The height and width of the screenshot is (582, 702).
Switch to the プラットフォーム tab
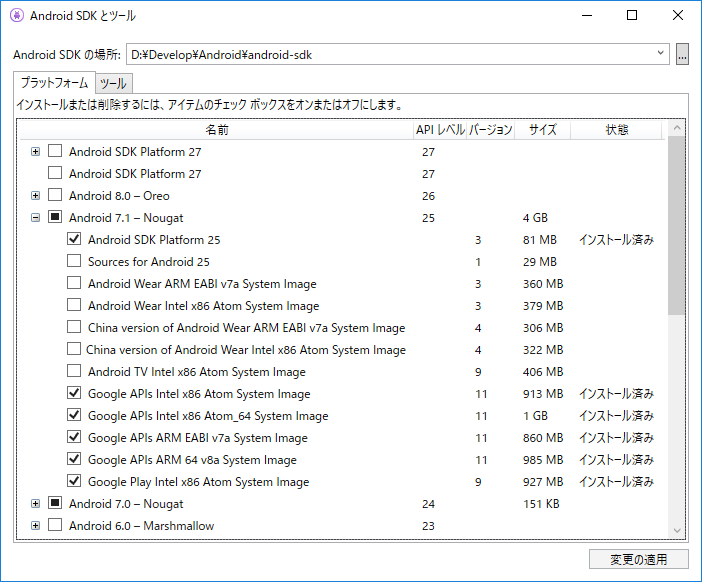pyautogui.click(x=54, y=83)
